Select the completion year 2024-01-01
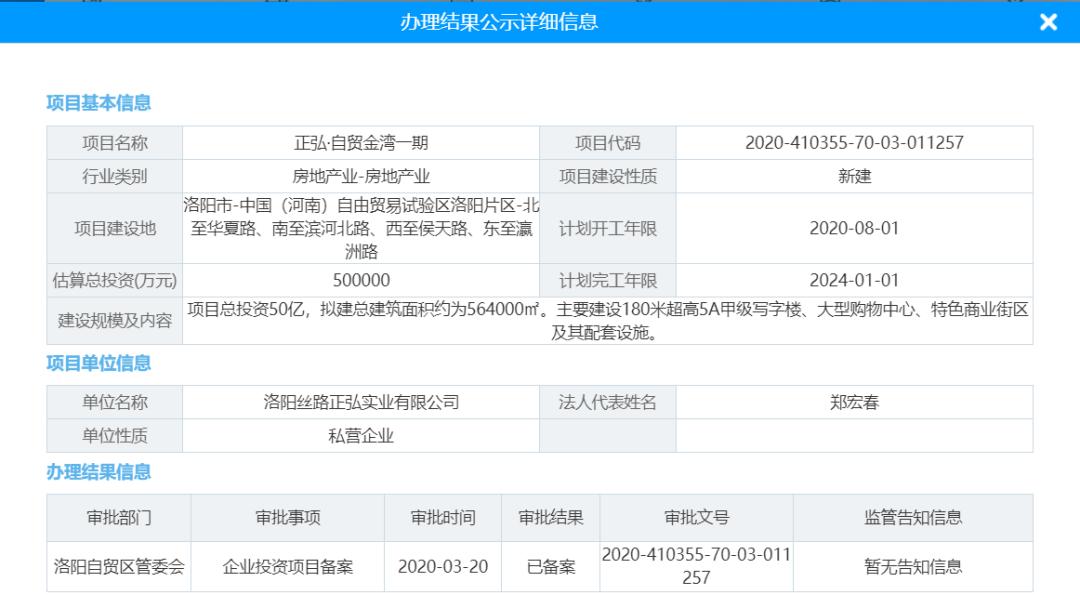Screen dimensions: 1080x595 point(855,281)
